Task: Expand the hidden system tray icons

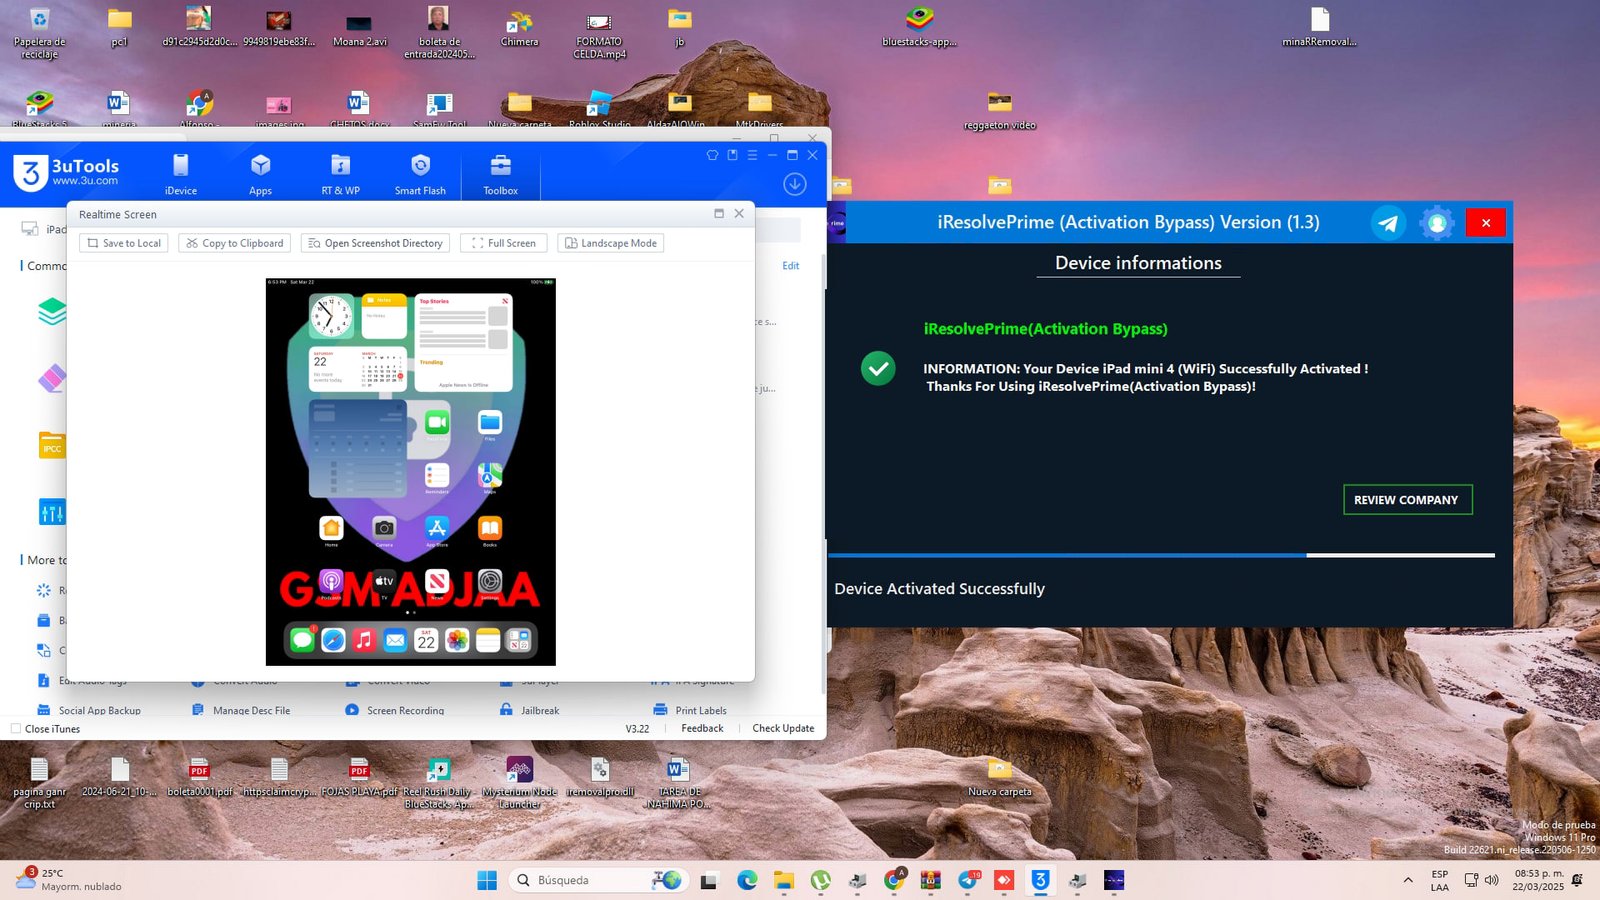Action: 1408,880
